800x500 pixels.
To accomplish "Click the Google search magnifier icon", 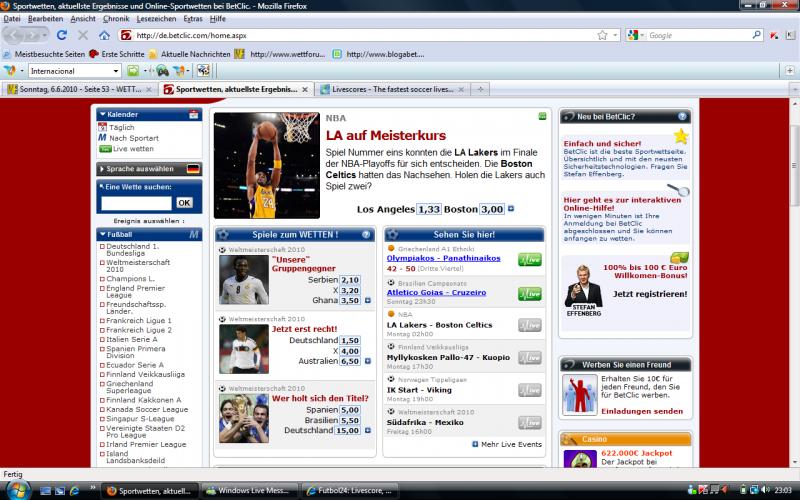I will point(757,35).
